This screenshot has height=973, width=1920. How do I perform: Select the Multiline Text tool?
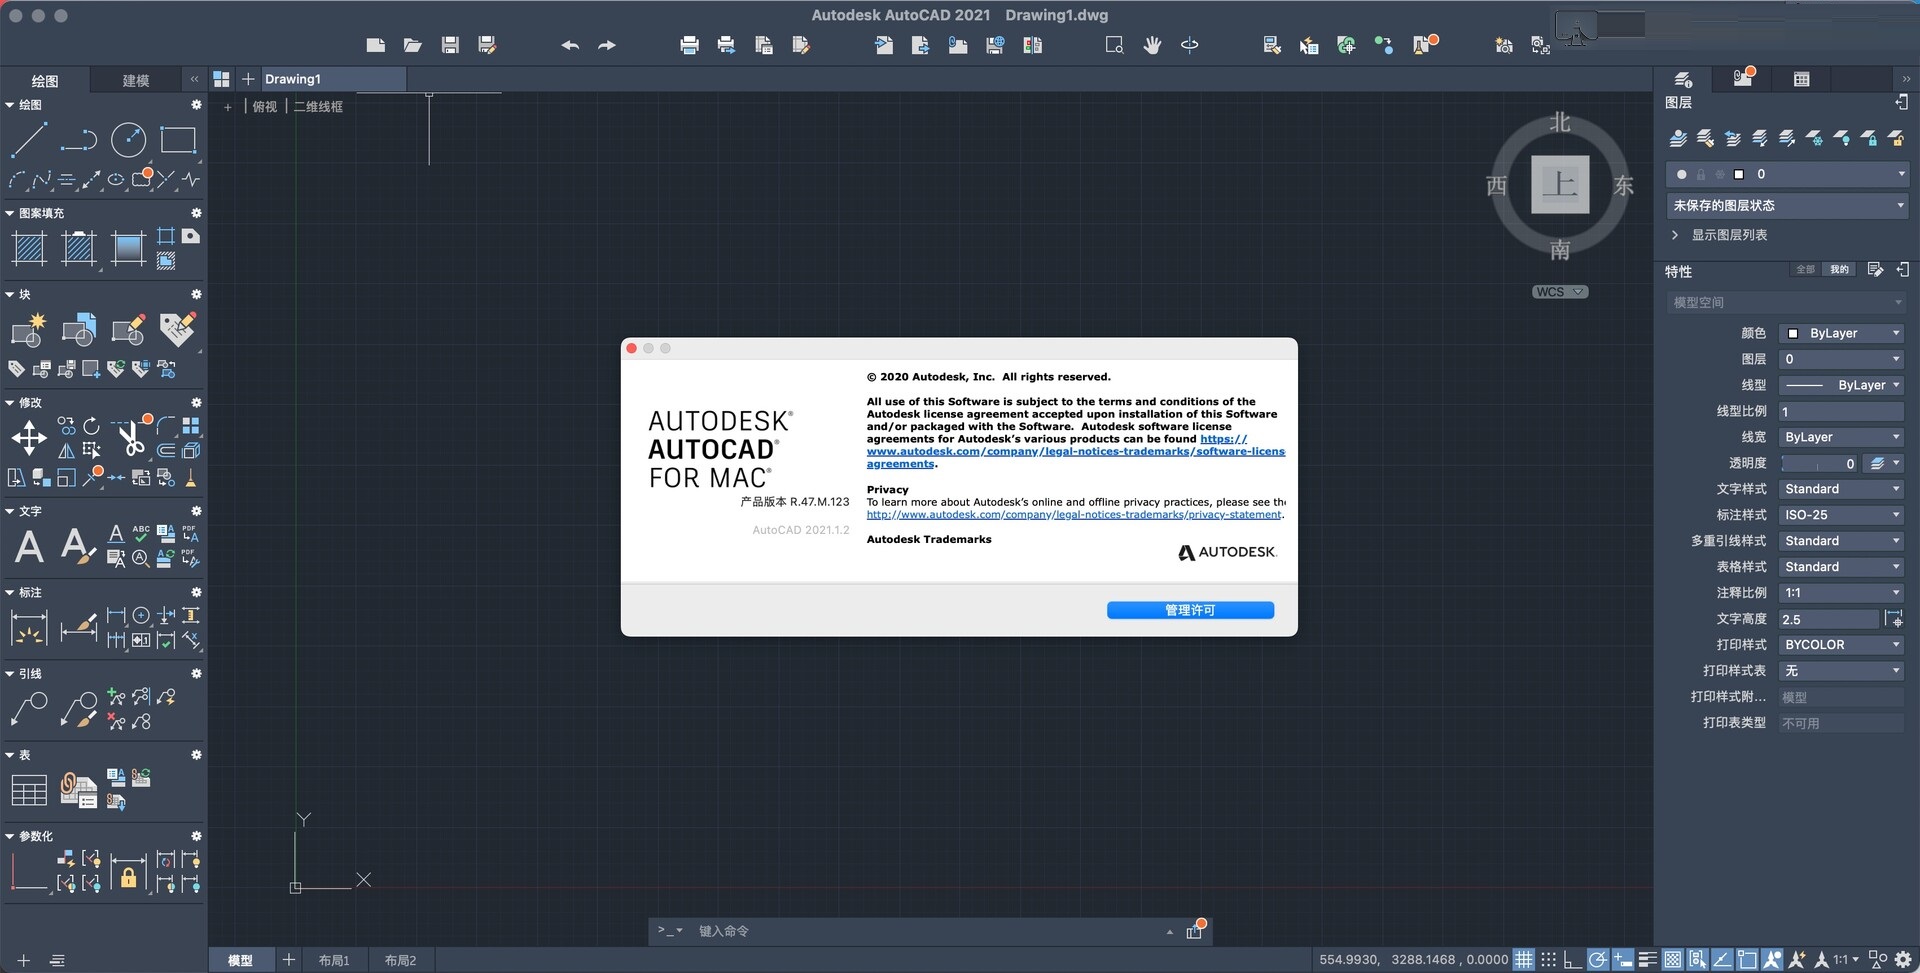coord(30,546)
